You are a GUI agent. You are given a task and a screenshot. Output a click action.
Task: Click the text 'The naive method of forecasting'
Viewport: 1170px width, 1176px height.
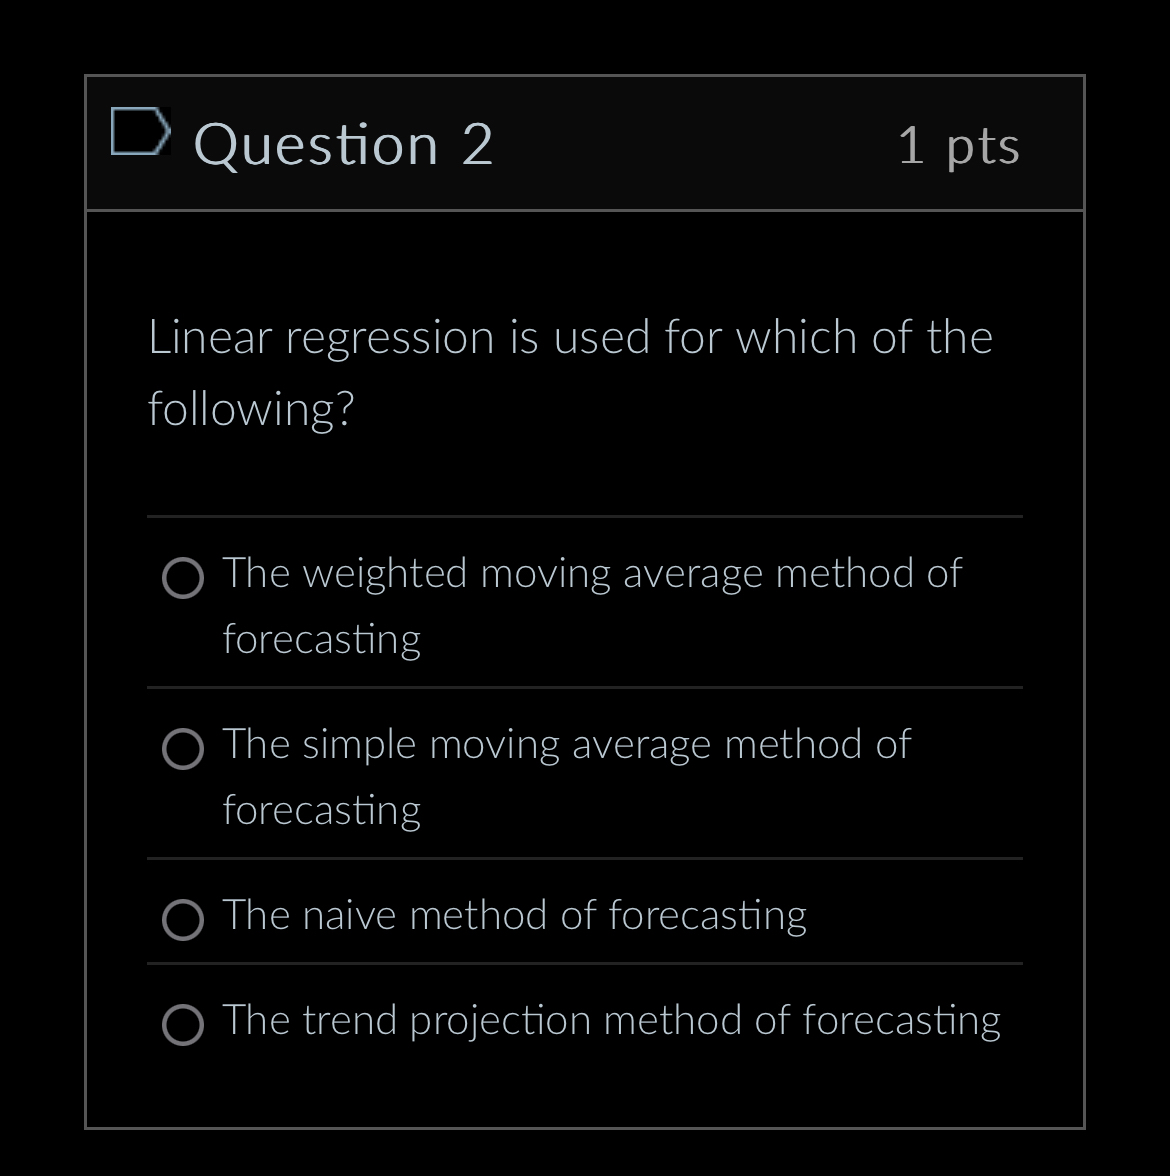point(514,914)
